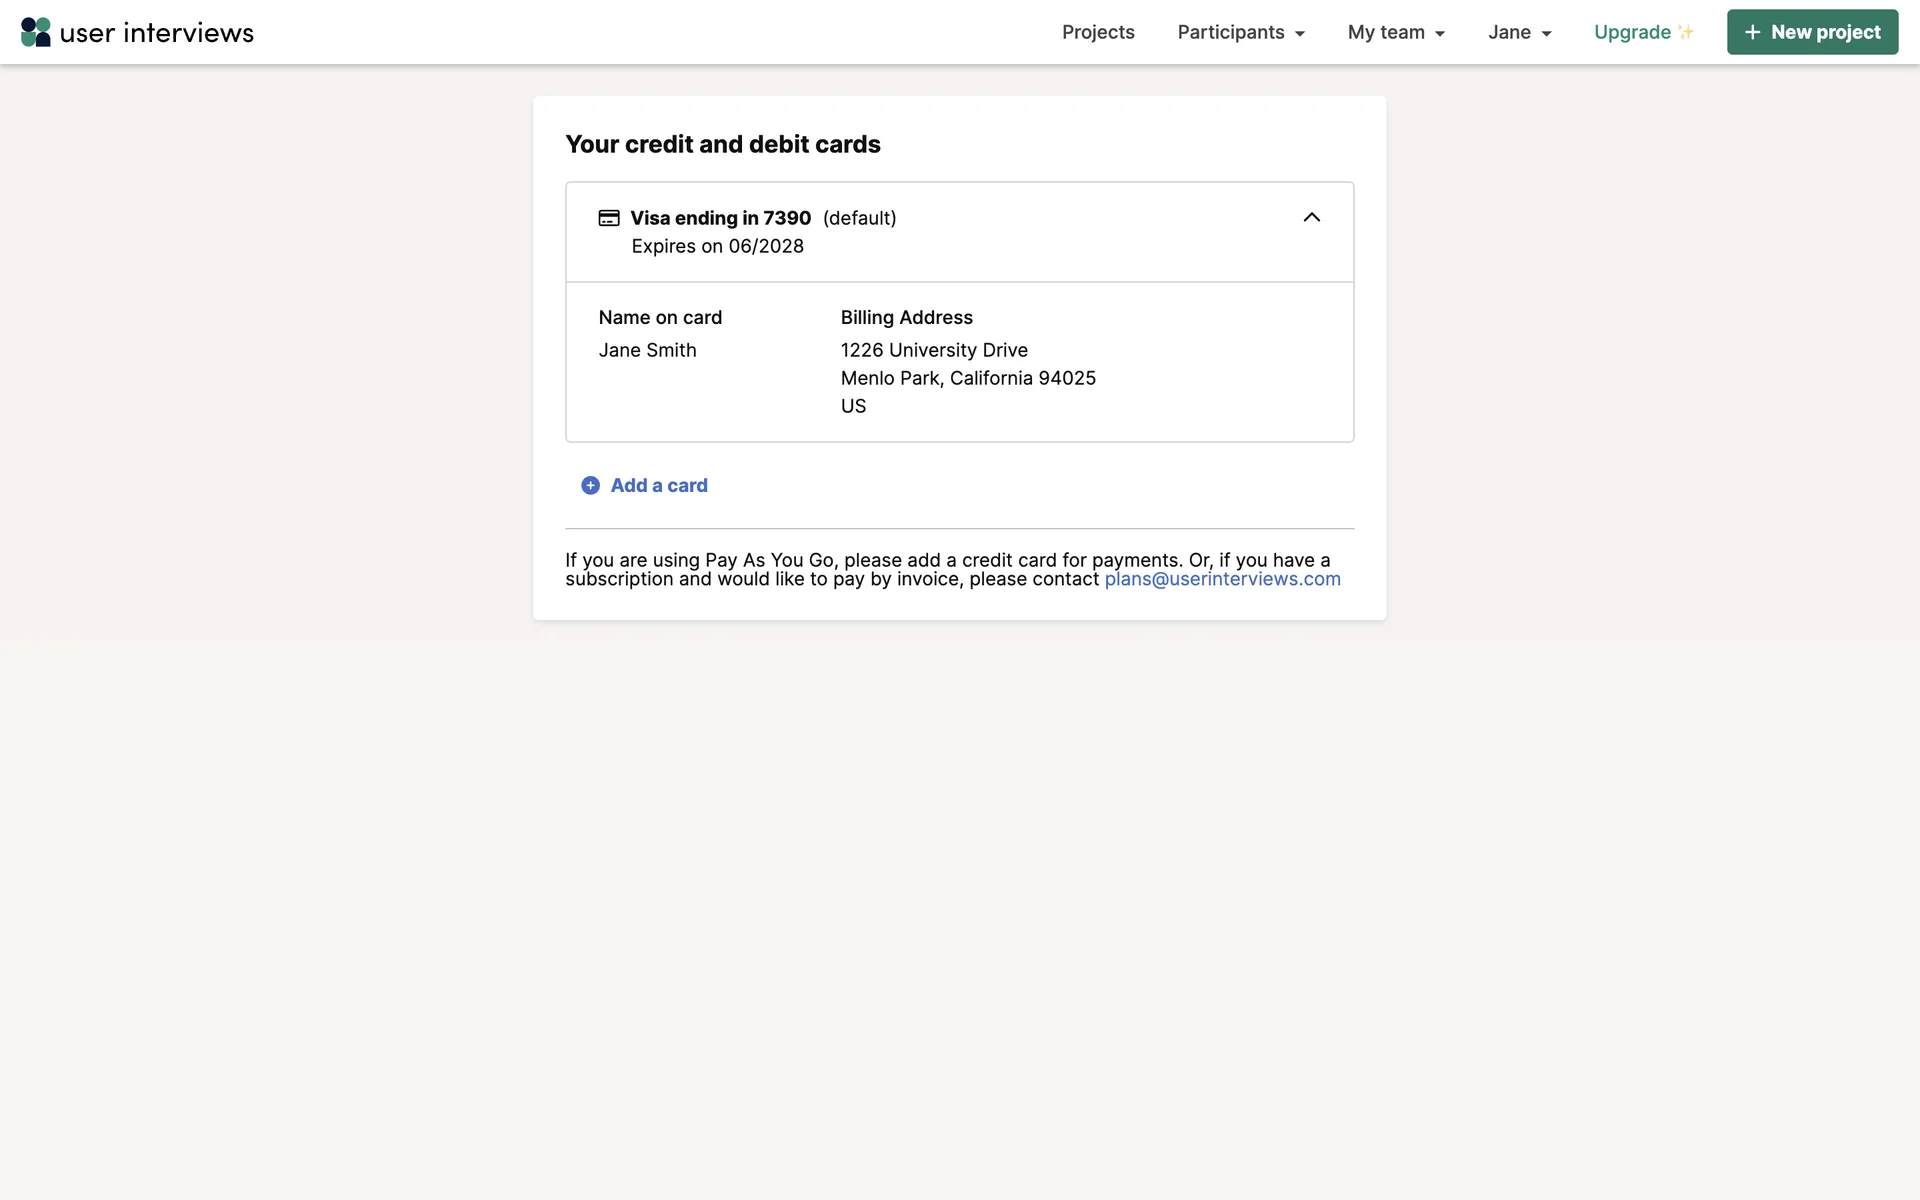
Task: Open the Participants dropdown menu
Action: tap(1230, 32)
